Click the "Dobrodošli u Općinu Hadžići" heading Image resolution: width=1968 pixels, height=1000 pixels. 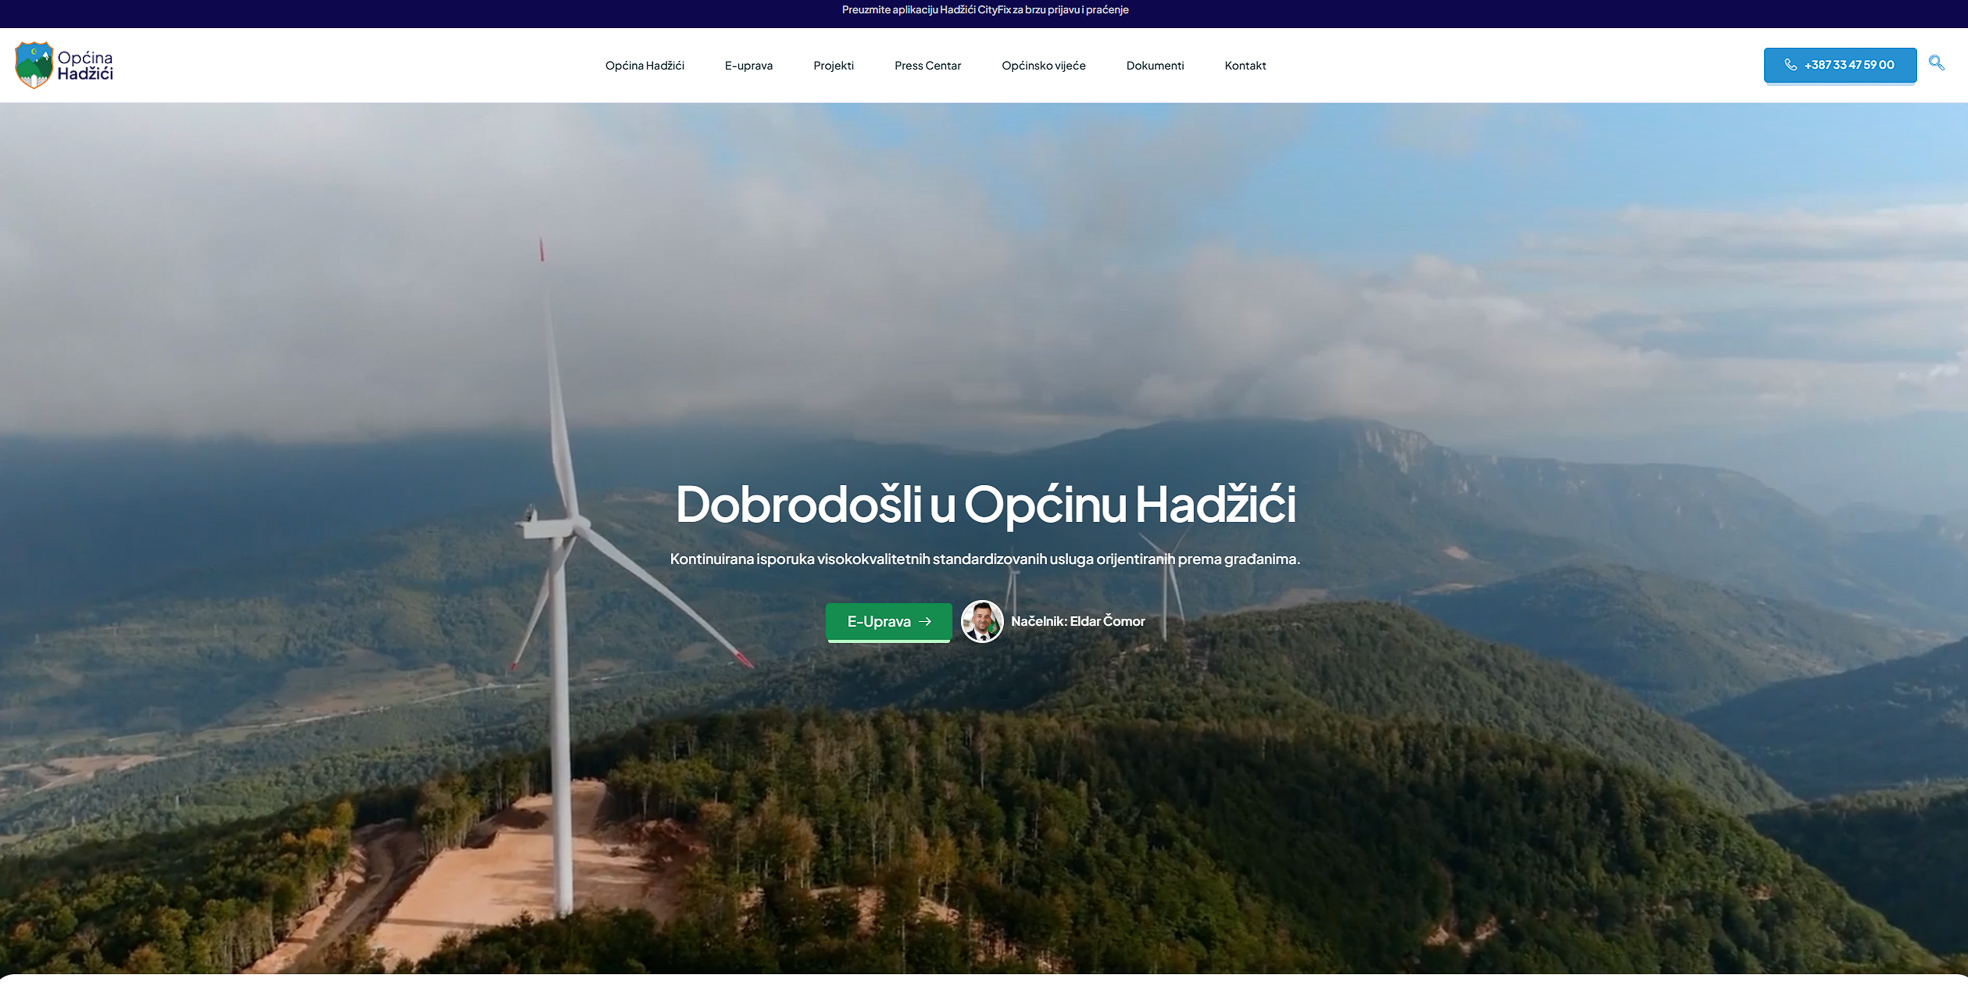[984, 503]
